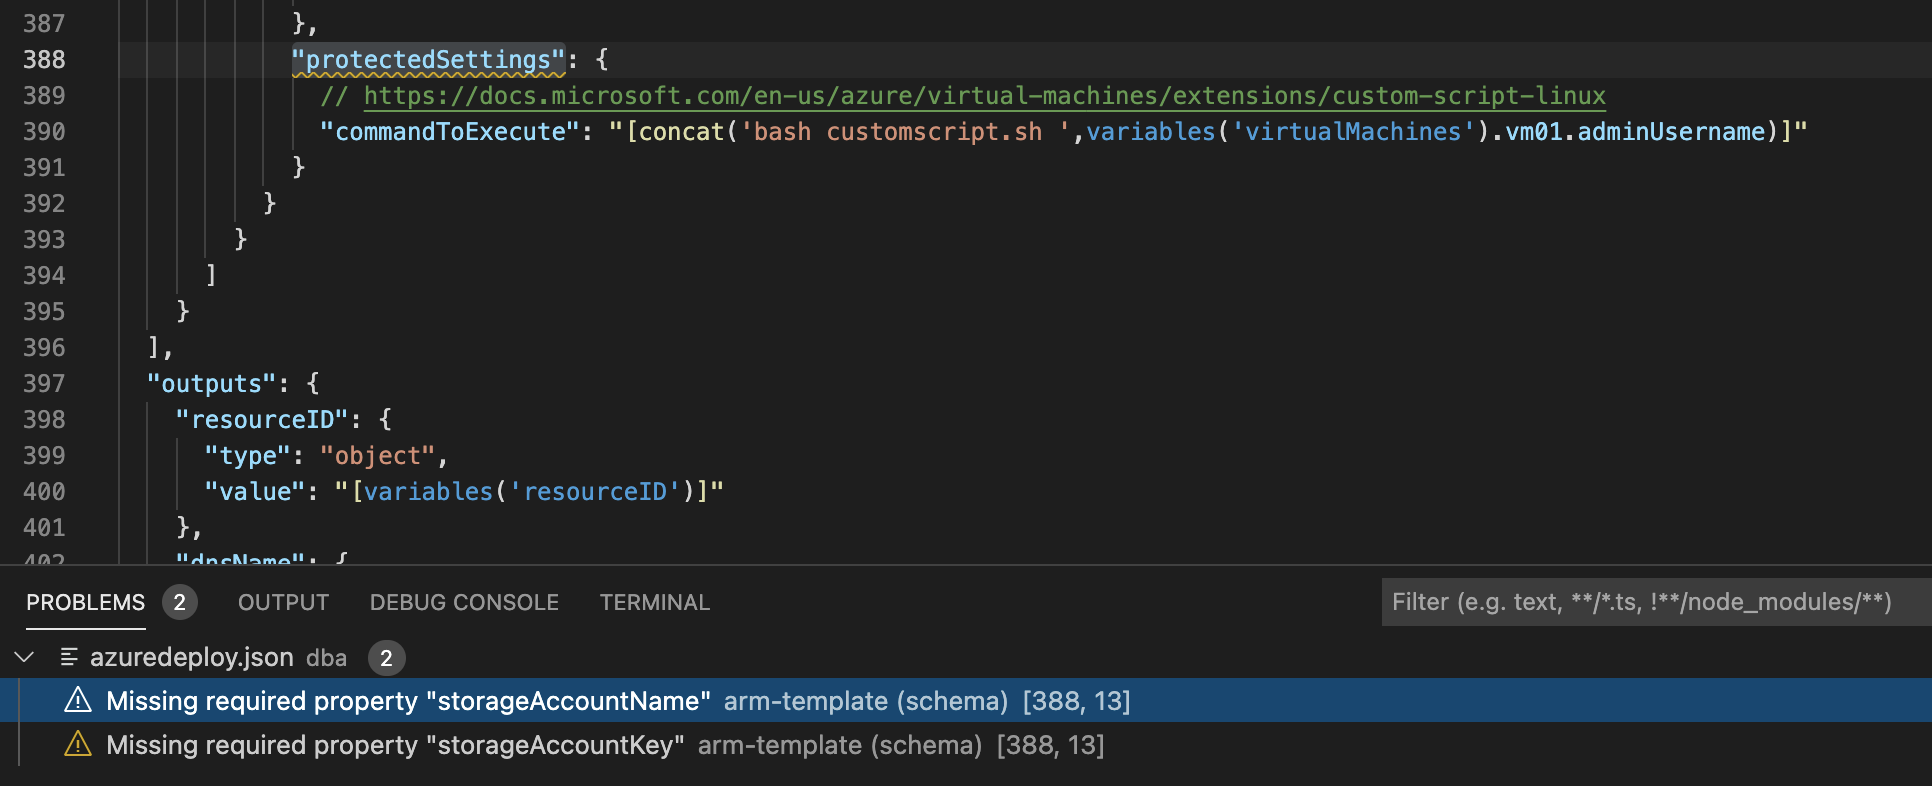Click the 'virtualMachines' variable reference

click(1352, 132)
